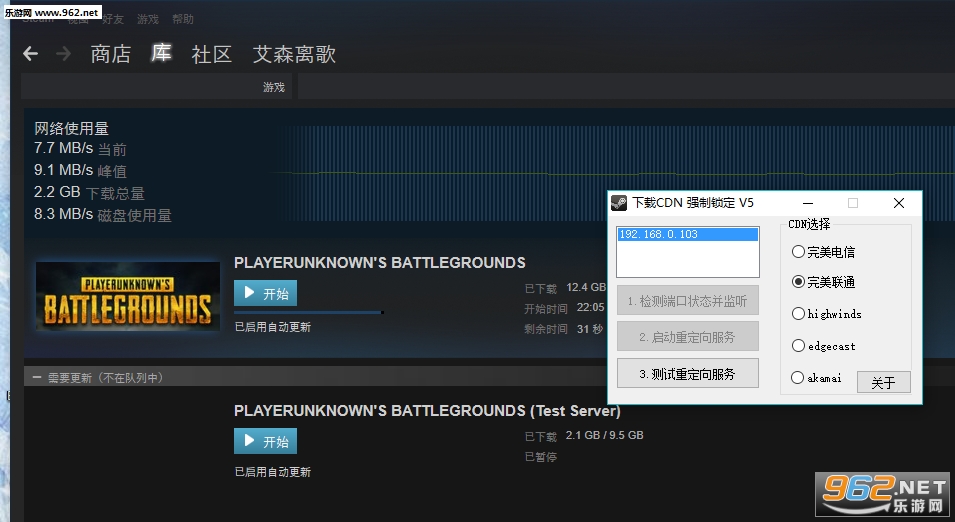Open the 社区 community tab
This screenshot has height=522, width=955.
pyautogui.click(x=211, y=54)
